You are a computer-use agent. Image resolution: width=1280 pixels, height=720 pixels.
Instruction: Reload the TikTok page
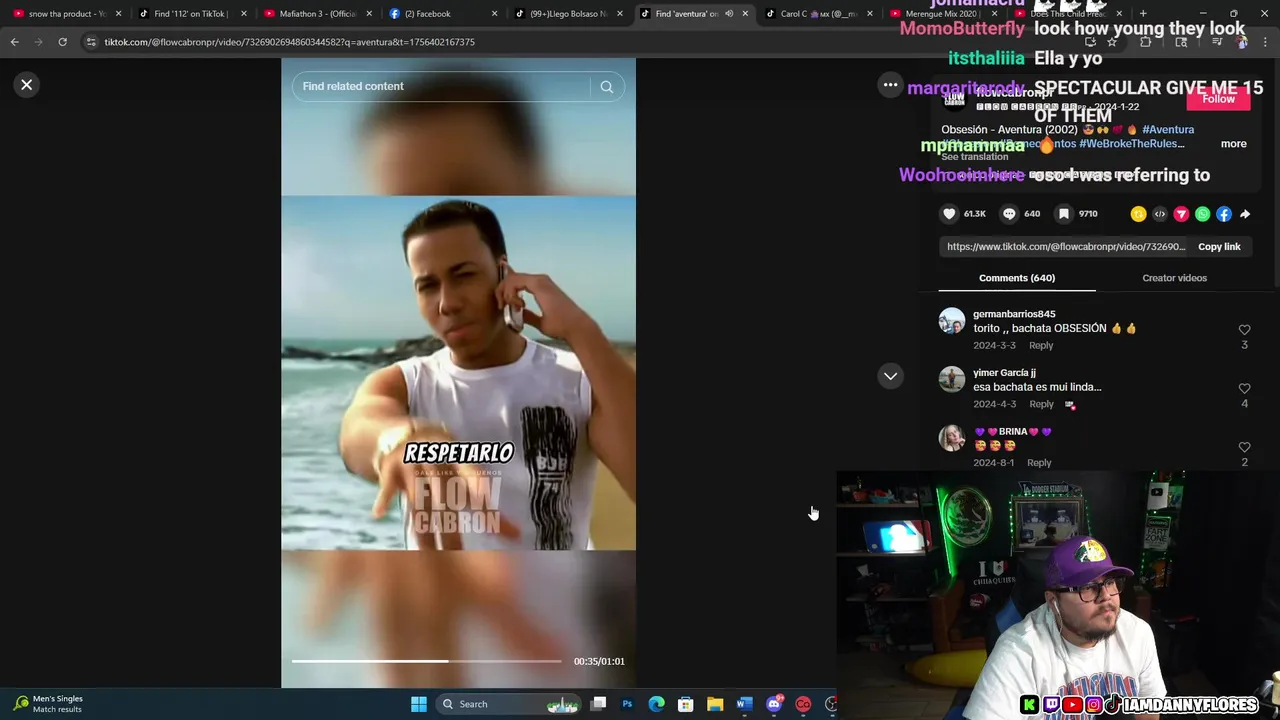point(62,42)
